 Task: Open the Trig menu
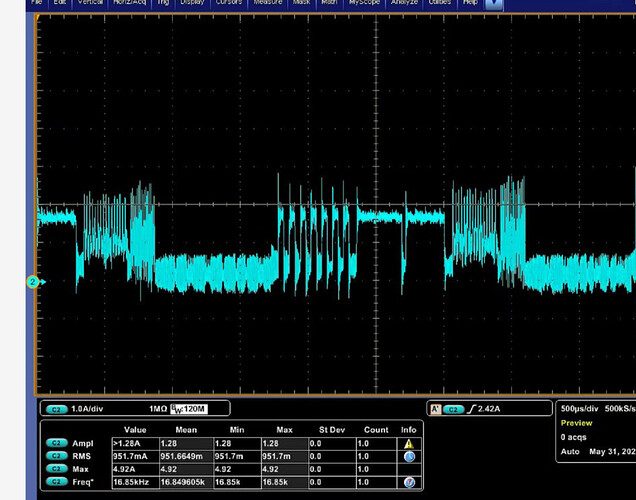point(163,2)
